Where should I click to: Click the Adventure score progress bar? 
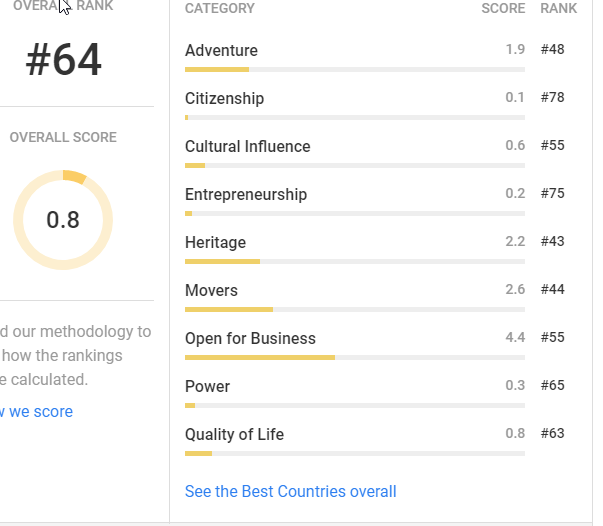point(354,69)
